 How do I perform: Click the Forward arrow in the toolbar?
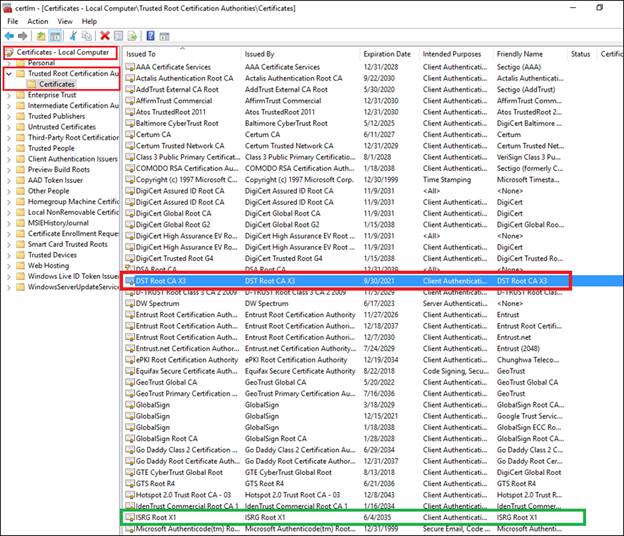point(23,36)
